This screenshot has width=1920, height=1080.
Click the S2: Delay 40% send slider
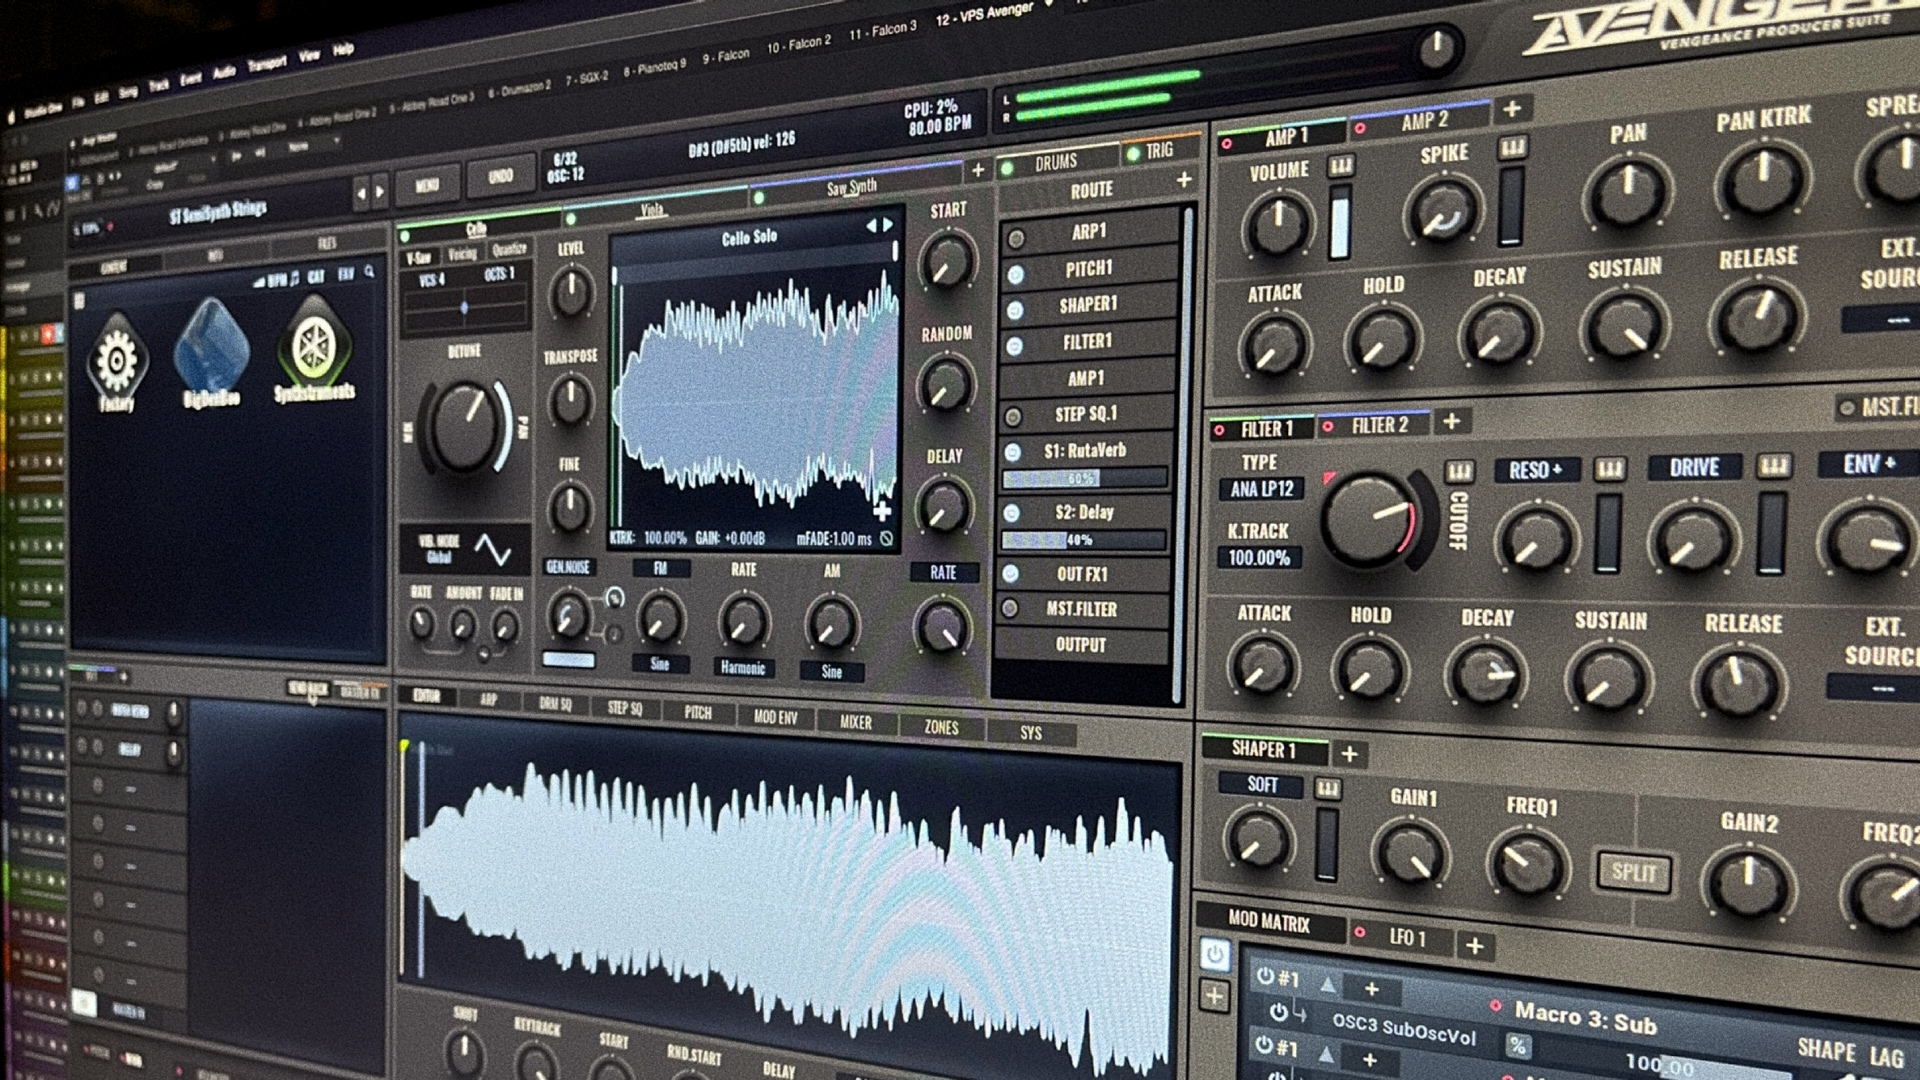(x=1084, y=540)
